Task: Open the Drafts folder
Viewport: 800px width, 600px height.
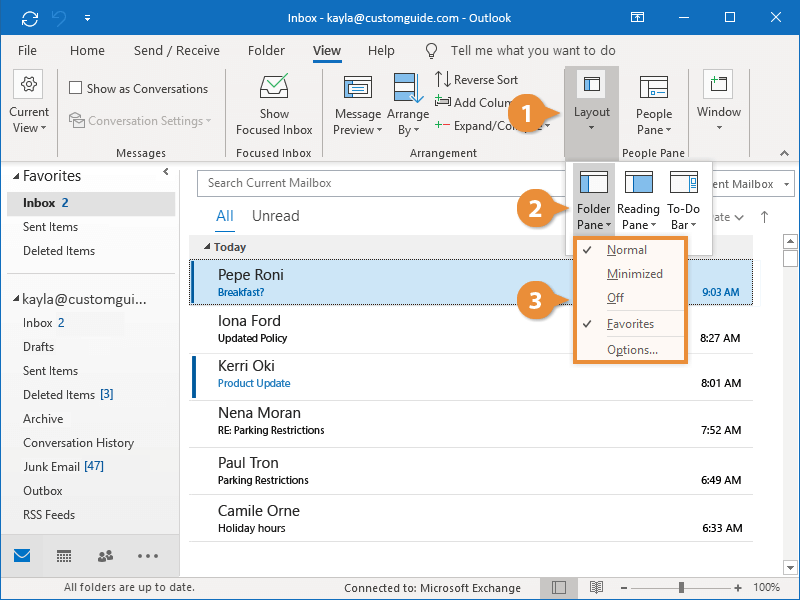Action: pyautogui.click(x=38, y=347)
